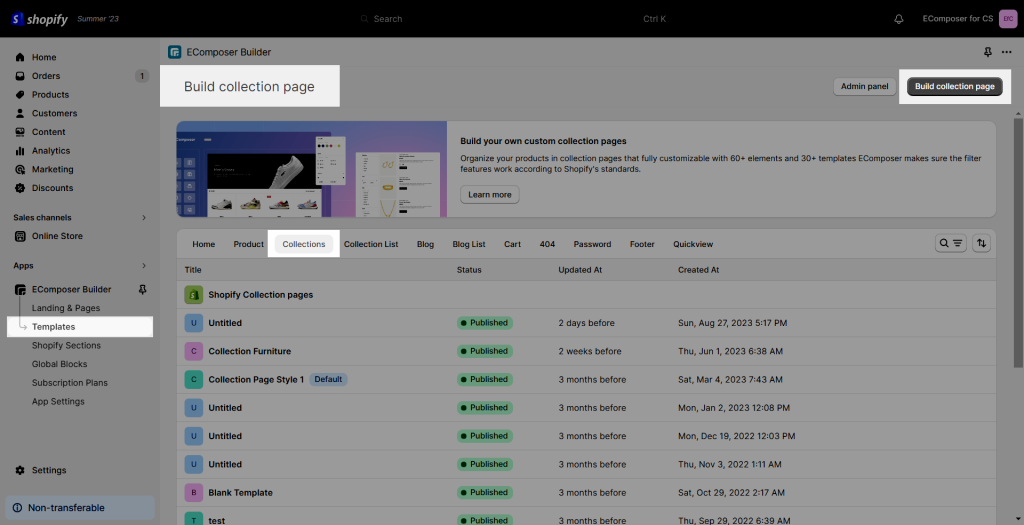This screenshot has height=525, width=1024.
Task: Open the notifications bell
Action: tap(899, 19)
